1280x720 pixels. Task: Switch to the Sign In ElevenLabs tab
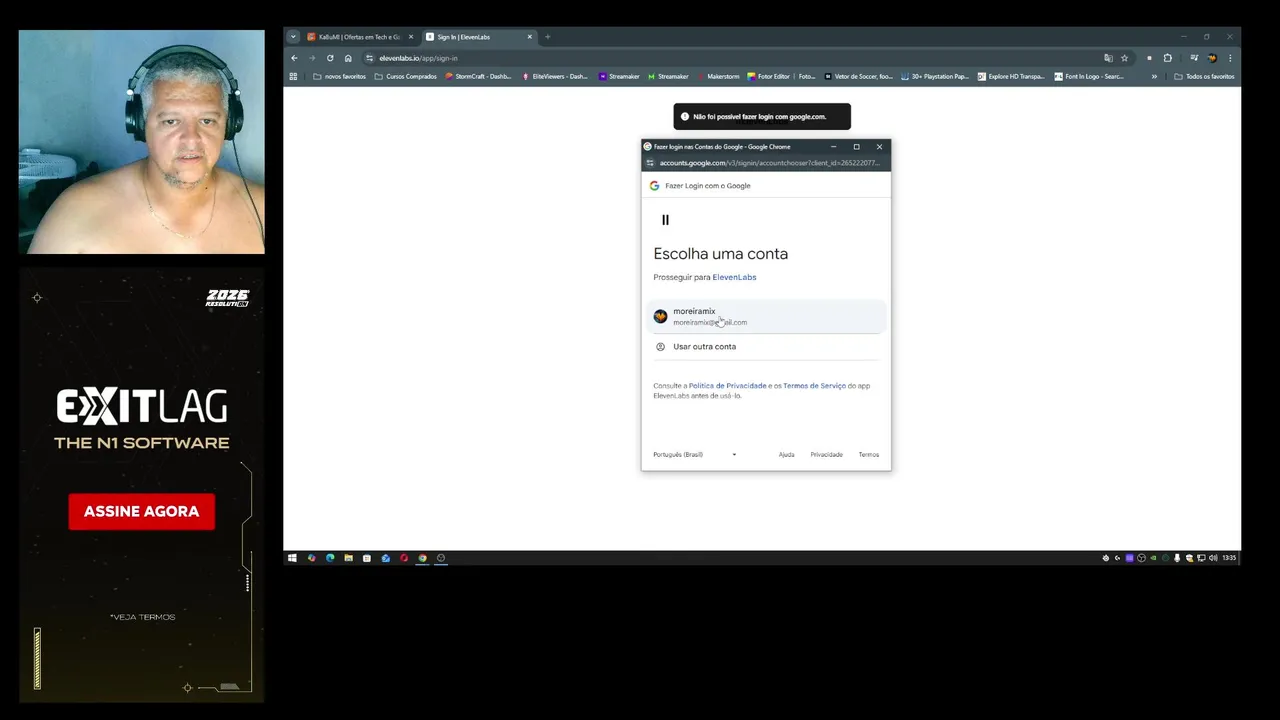point(478,37)
